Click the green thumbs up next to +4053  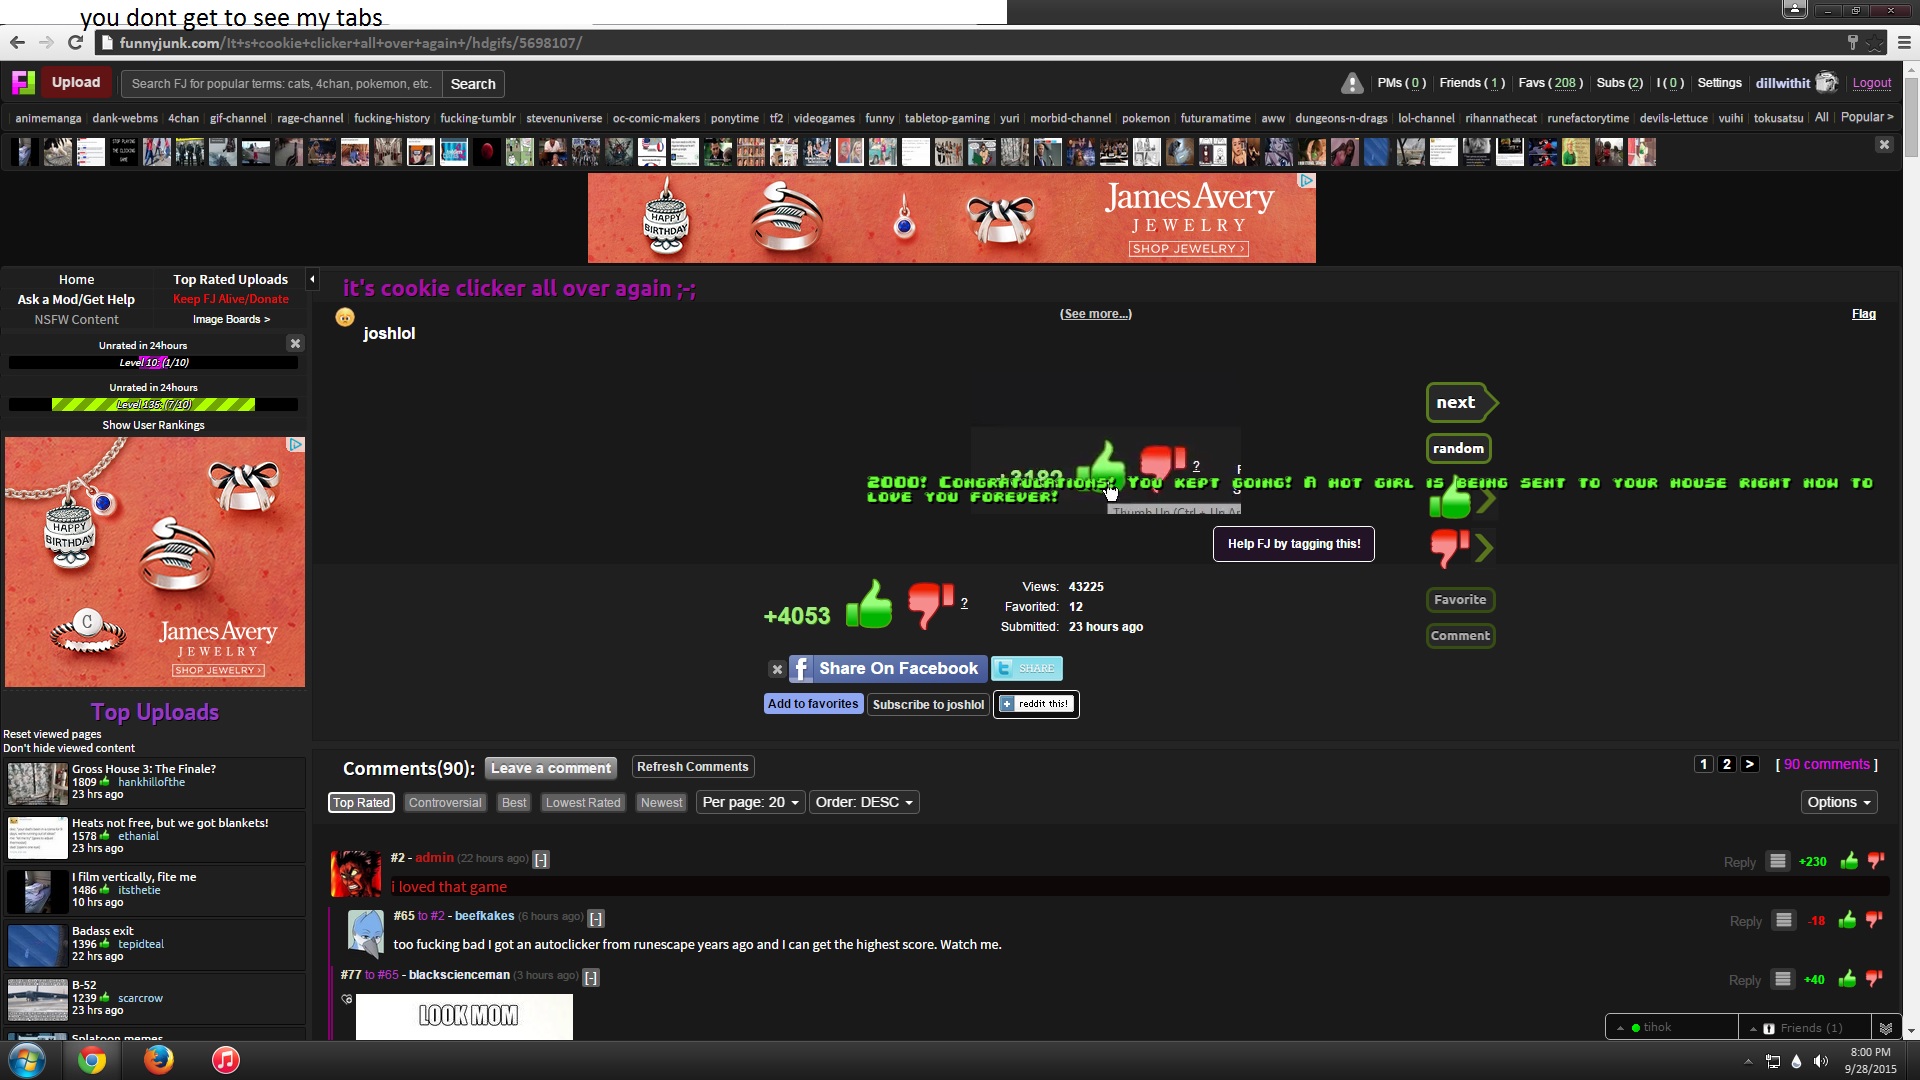pyautogui.click(x=868, y=606)
